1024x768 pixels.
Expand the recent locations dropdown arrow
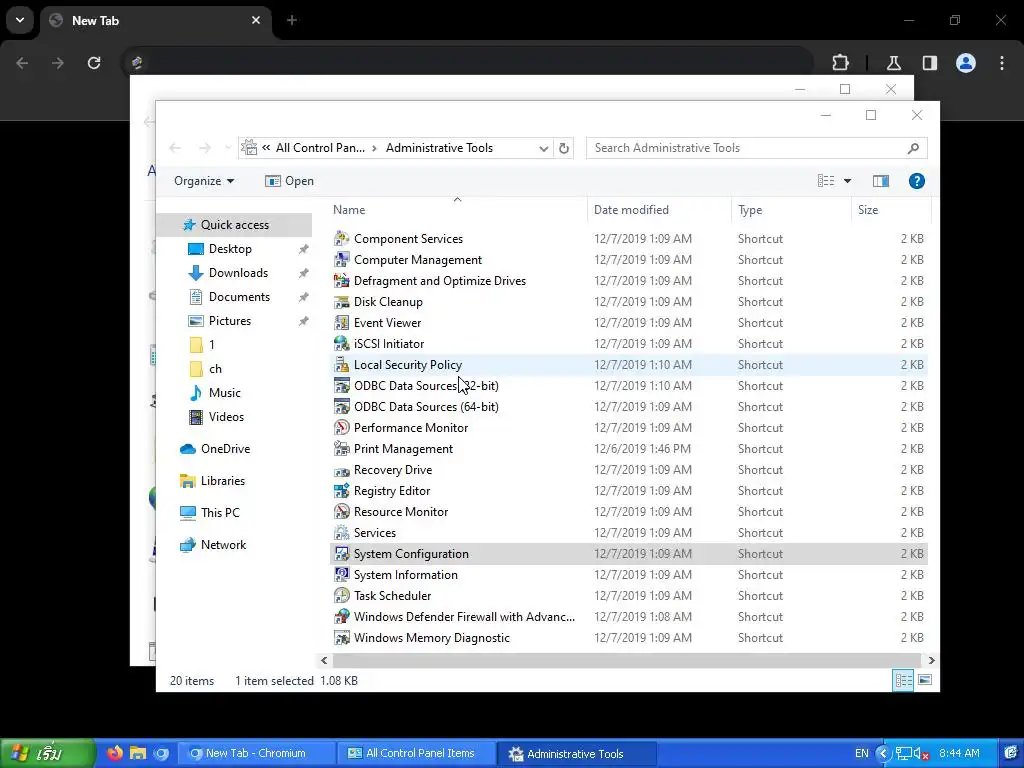227,148
